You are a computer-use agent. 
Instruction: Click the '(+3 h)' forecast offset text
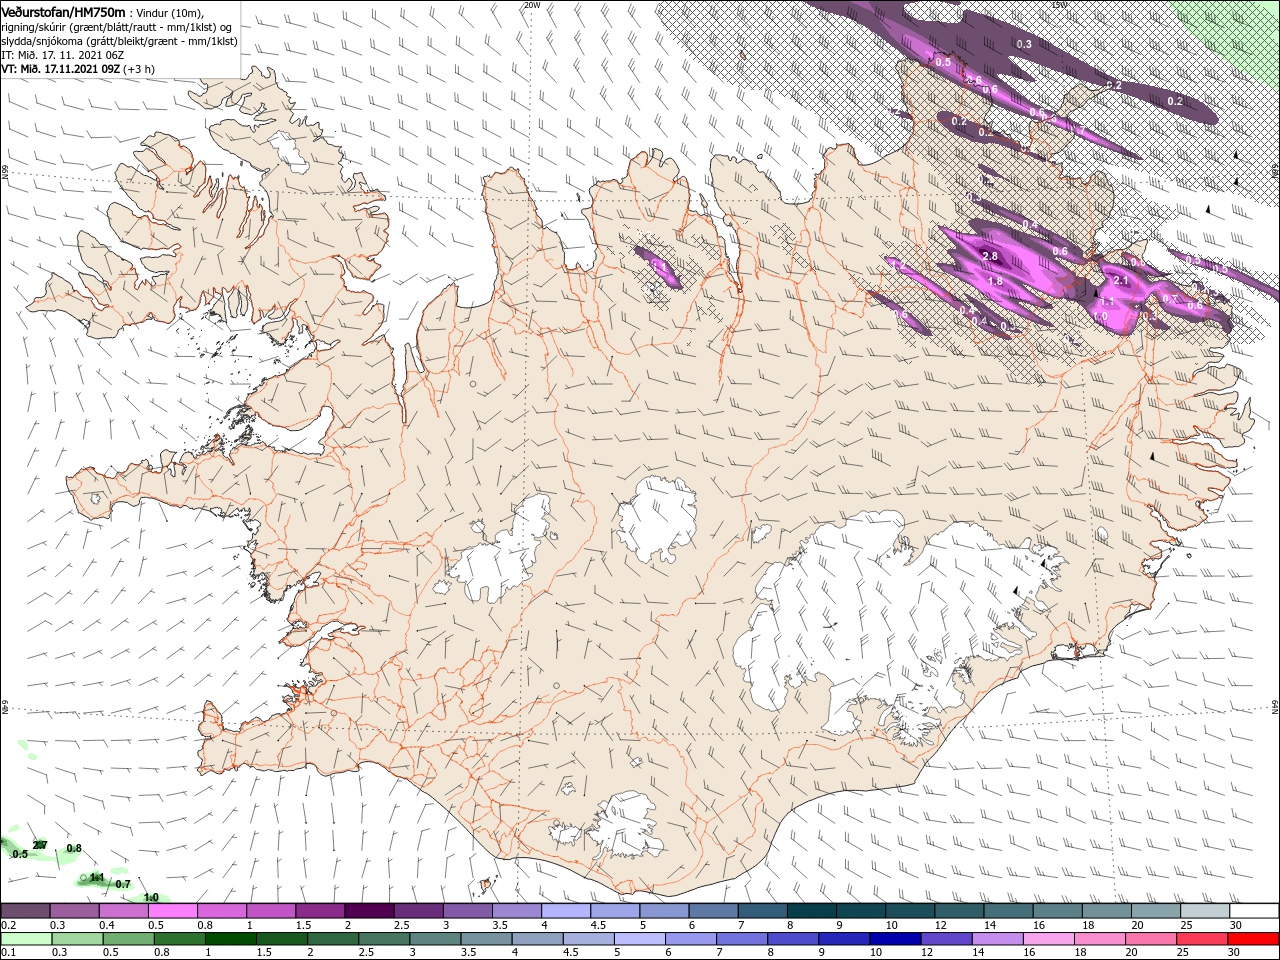139,69
